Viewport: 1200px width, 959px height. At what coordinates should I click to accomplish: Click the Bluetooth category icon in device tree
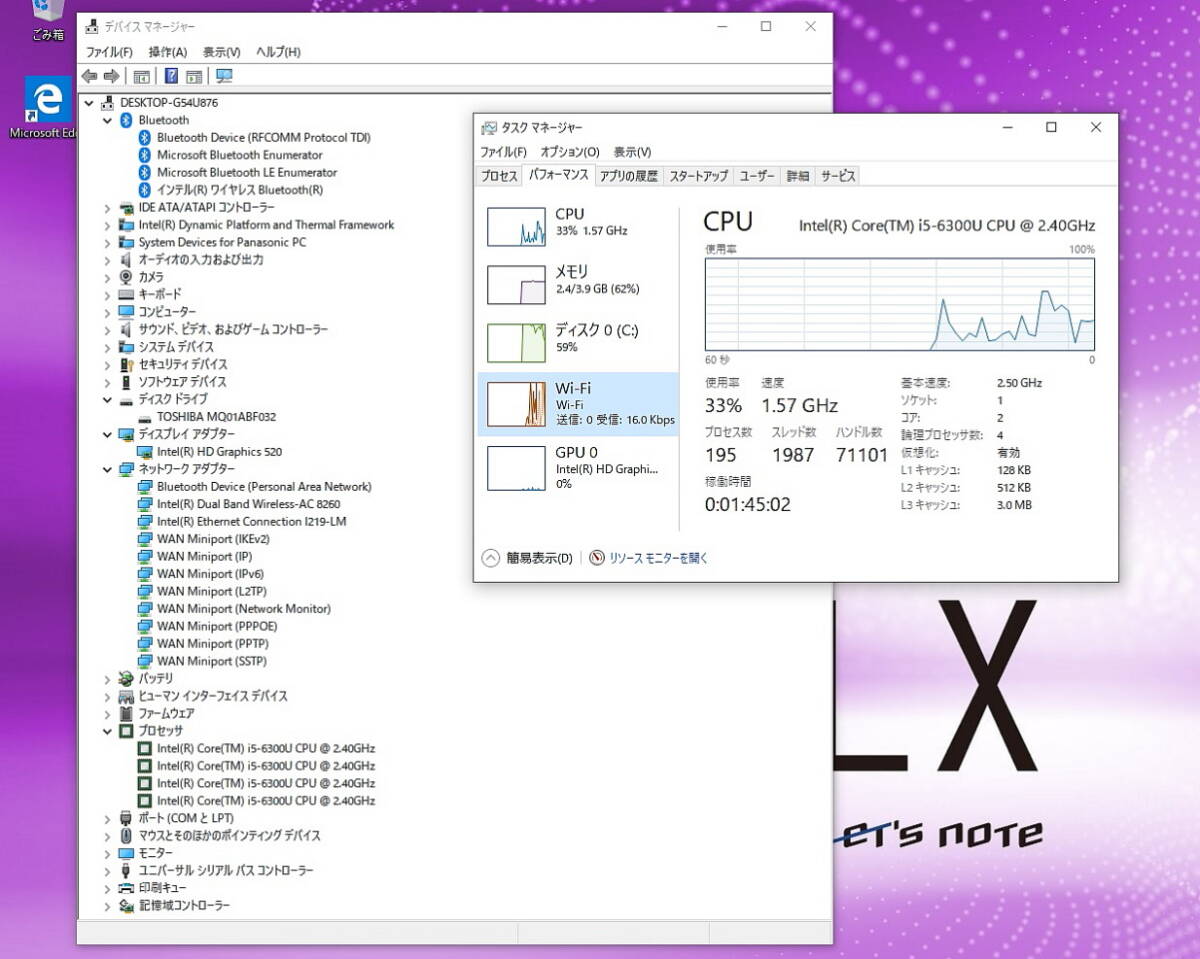(126, 120)
